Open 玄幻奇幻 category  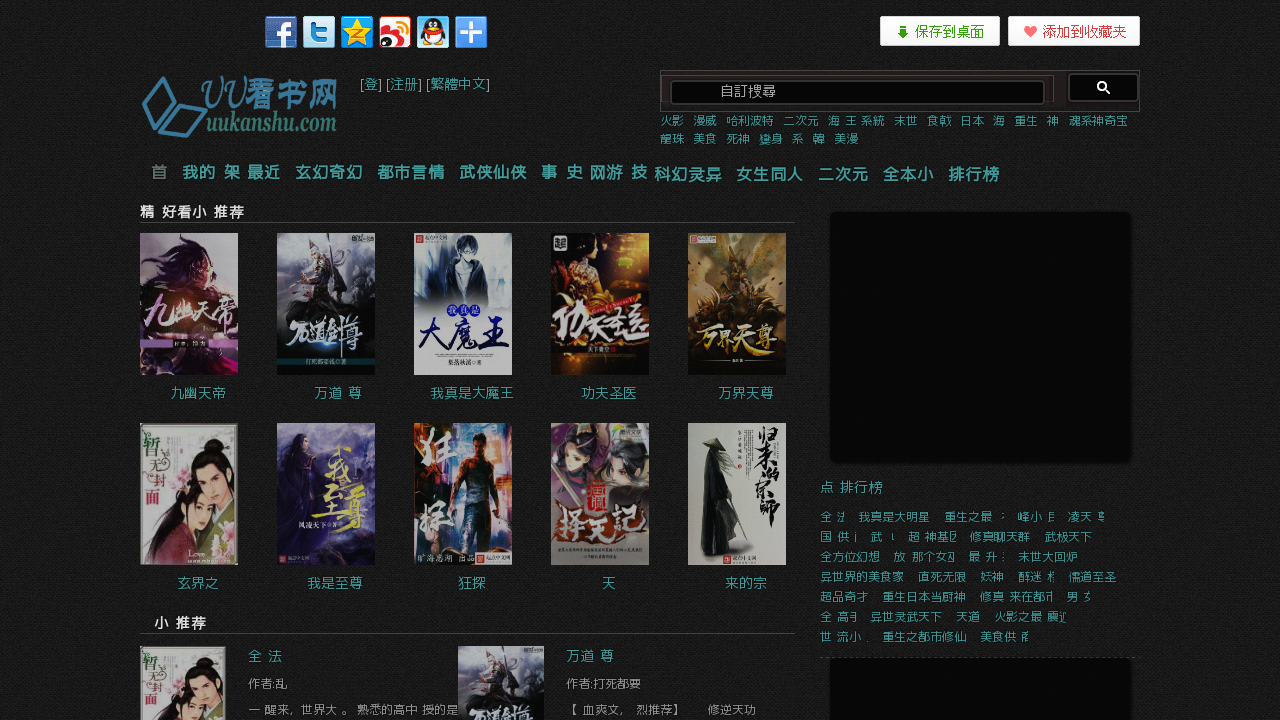(x=329, y=172)
